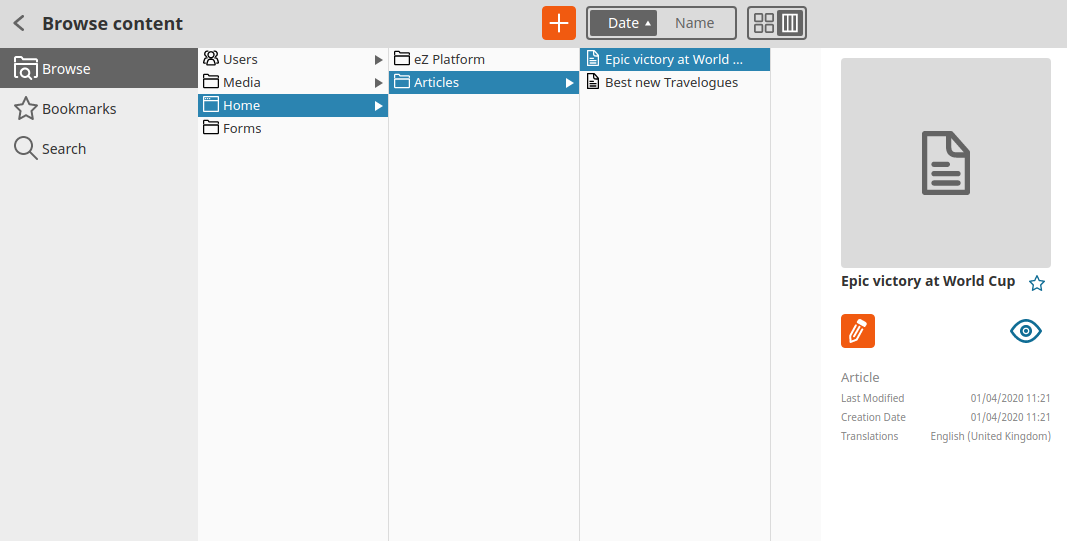Click the eZ Platform folder icon

402,59
